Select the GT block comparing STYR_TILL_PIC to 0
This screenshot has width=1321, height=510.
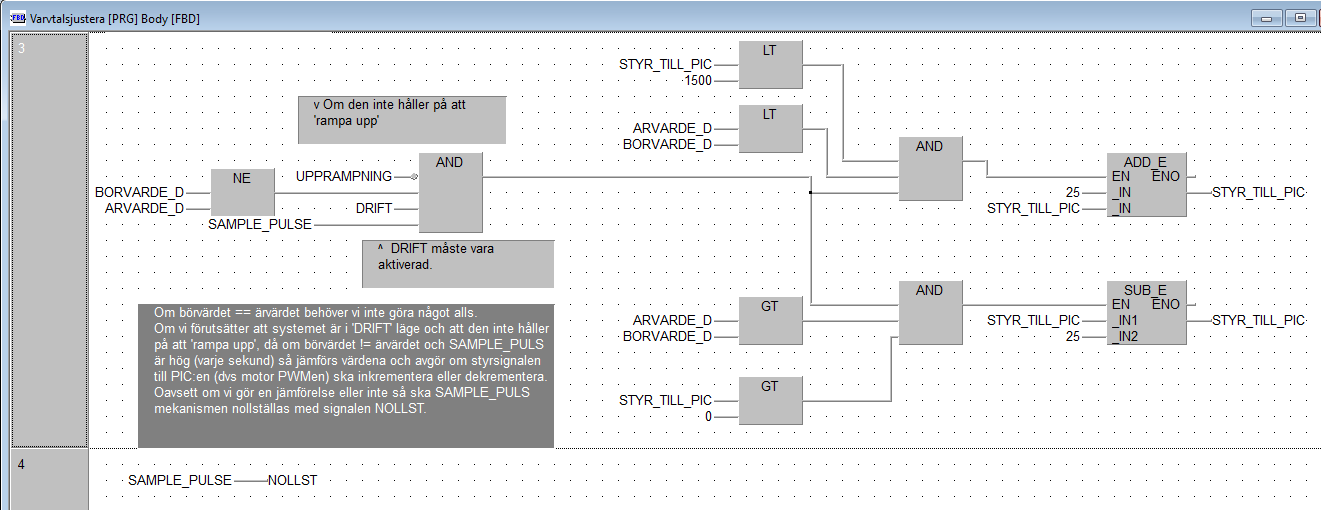point(769,400)
